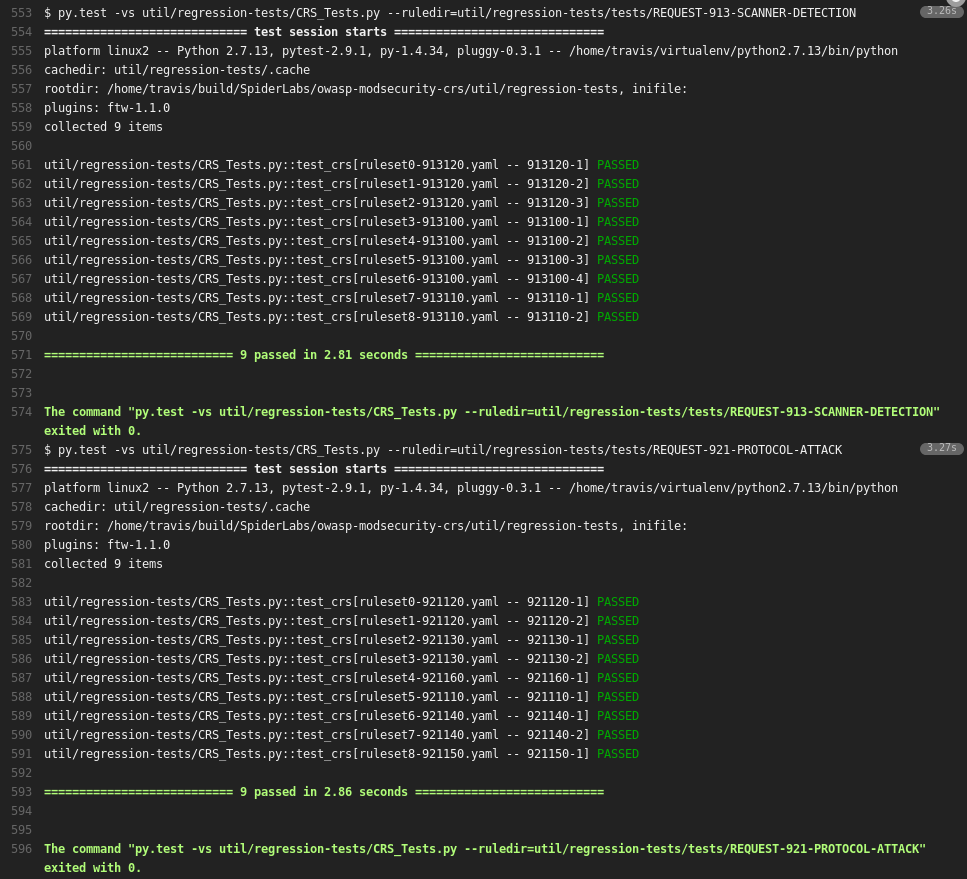Select line number 575

21,450
